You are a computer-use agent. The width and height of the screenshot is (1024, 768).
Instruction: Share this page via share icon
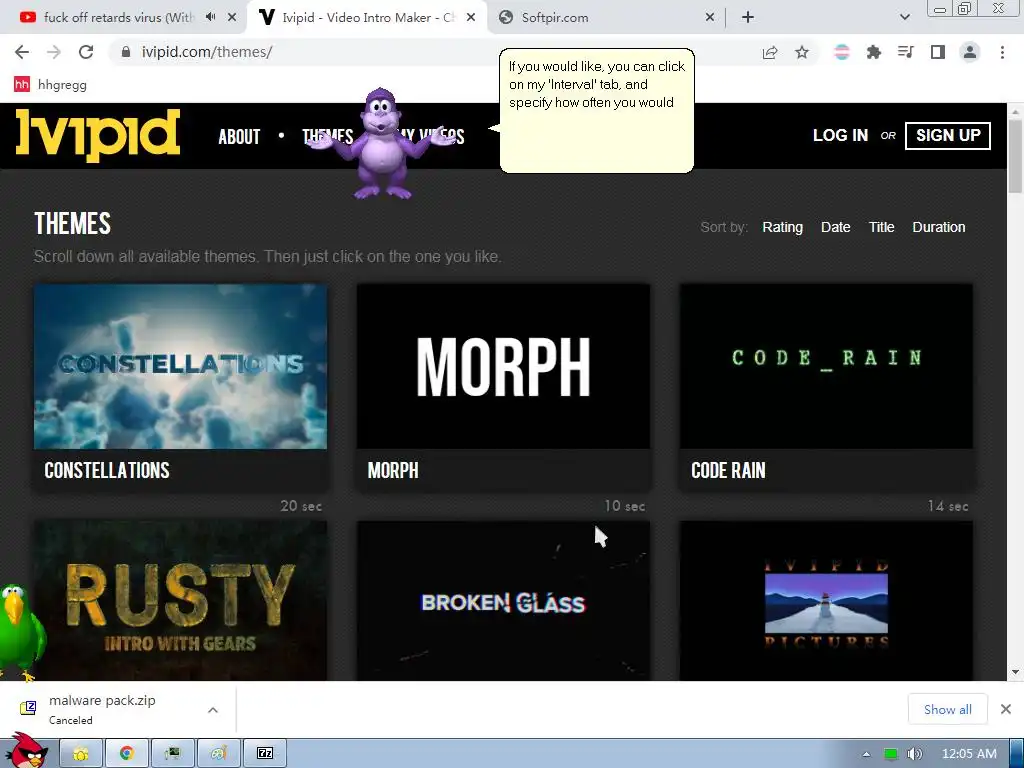(770, 52)
